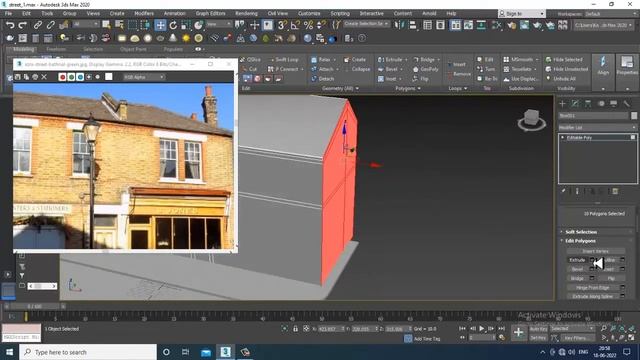This screenshot has width=640, height=360.
Task: Toggle the Scene Explorer icon
Action: (x=427, y=25)
